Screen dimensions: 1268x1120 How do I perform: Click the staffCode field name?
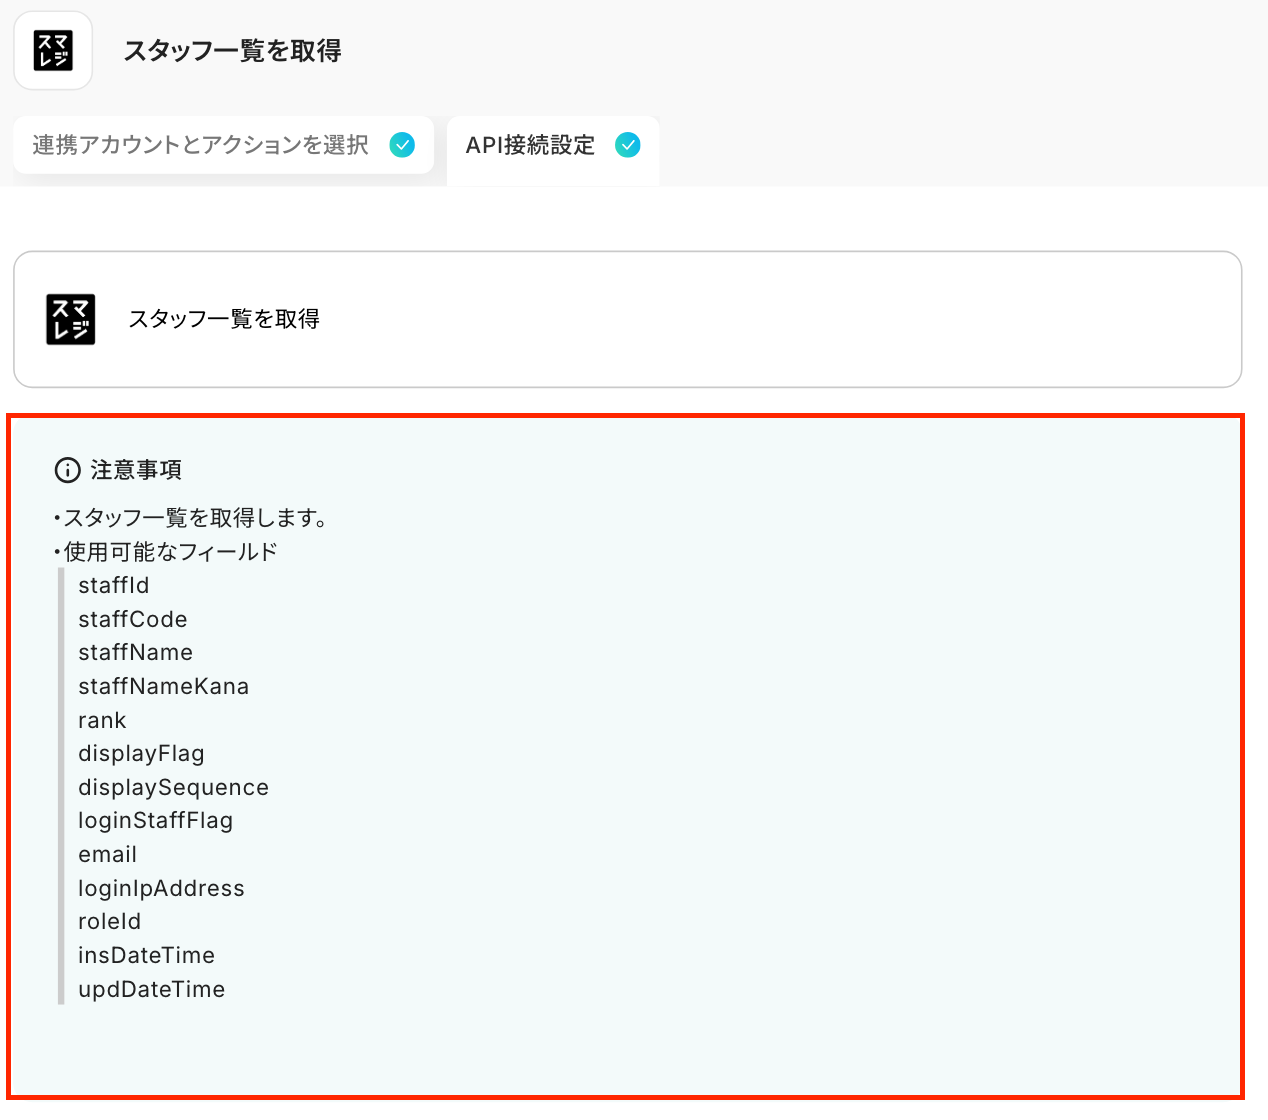point(133,619)
